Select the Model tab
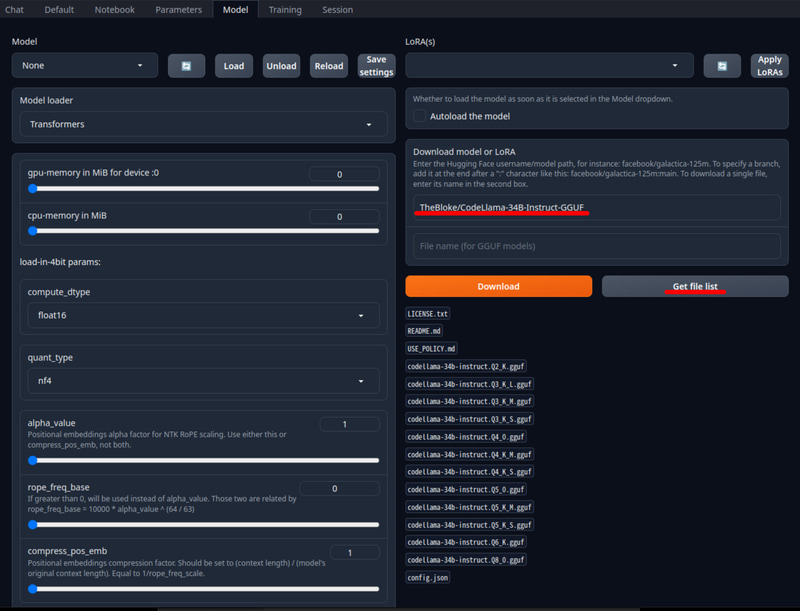The width and height of the screenshot is (800, 611). pyautogui.click(x=235, y=10)
